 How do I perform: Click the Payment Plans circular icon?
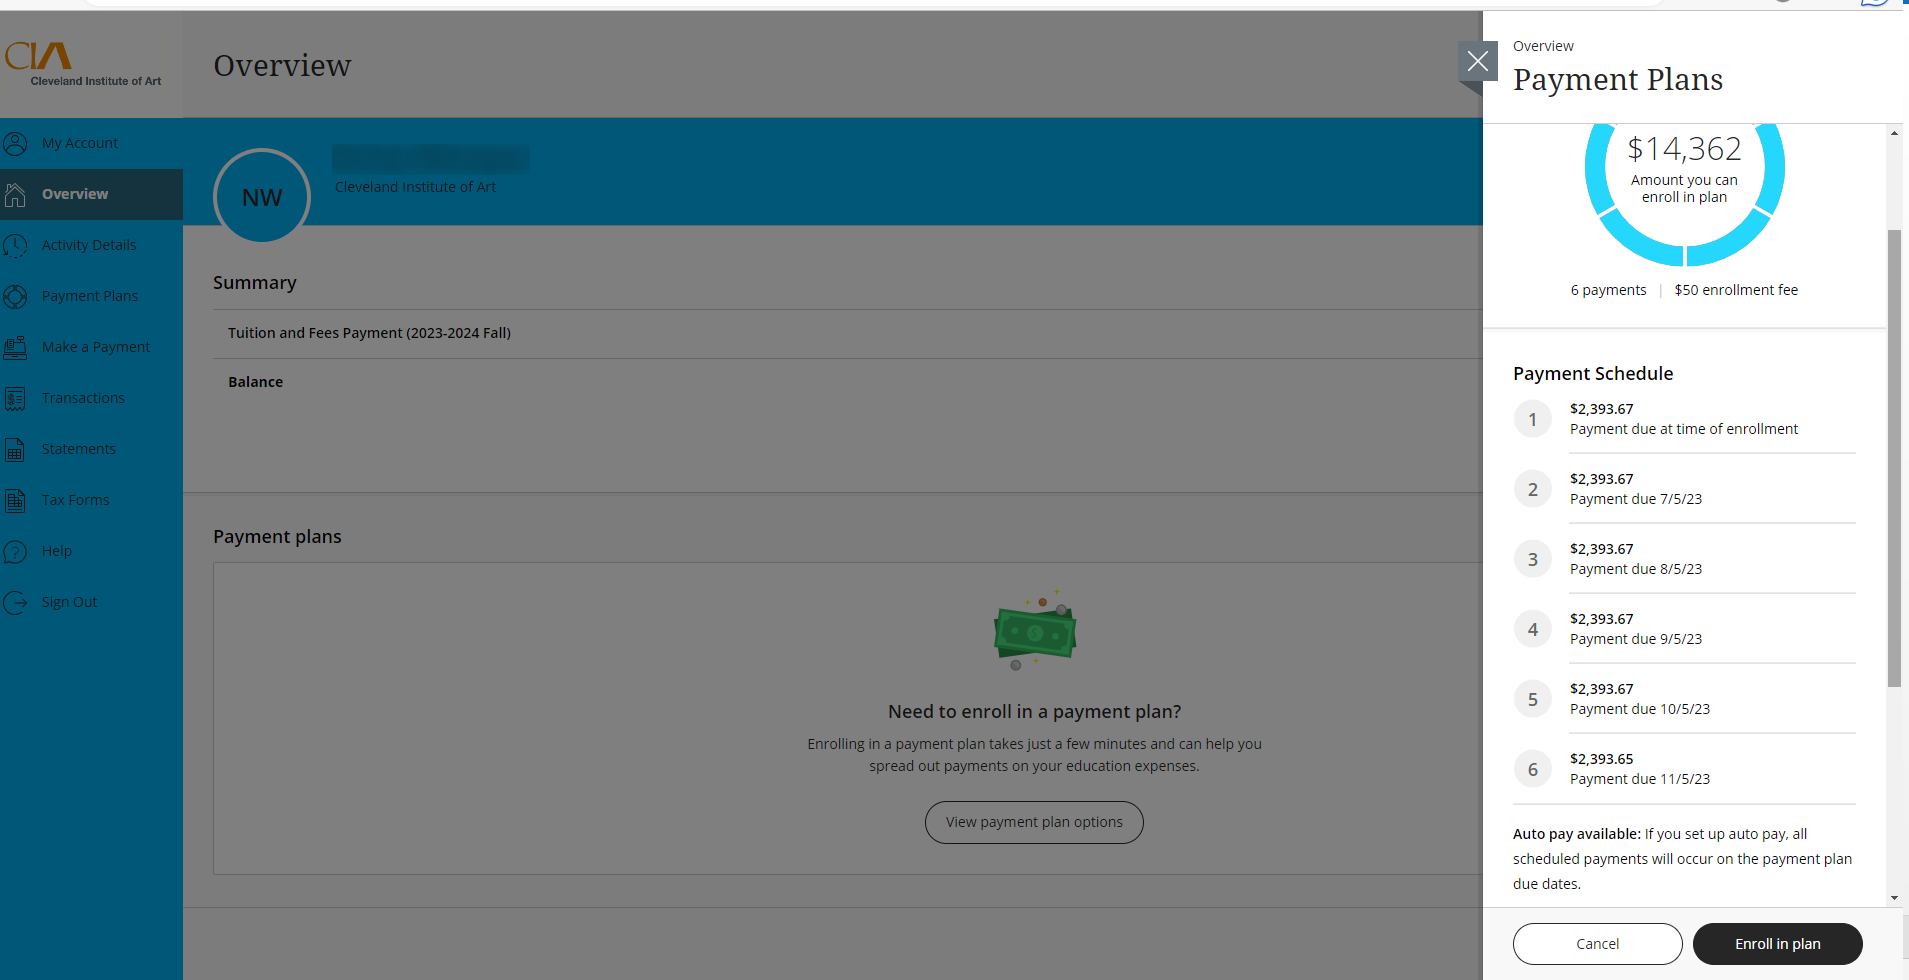[x=15, y=296]
